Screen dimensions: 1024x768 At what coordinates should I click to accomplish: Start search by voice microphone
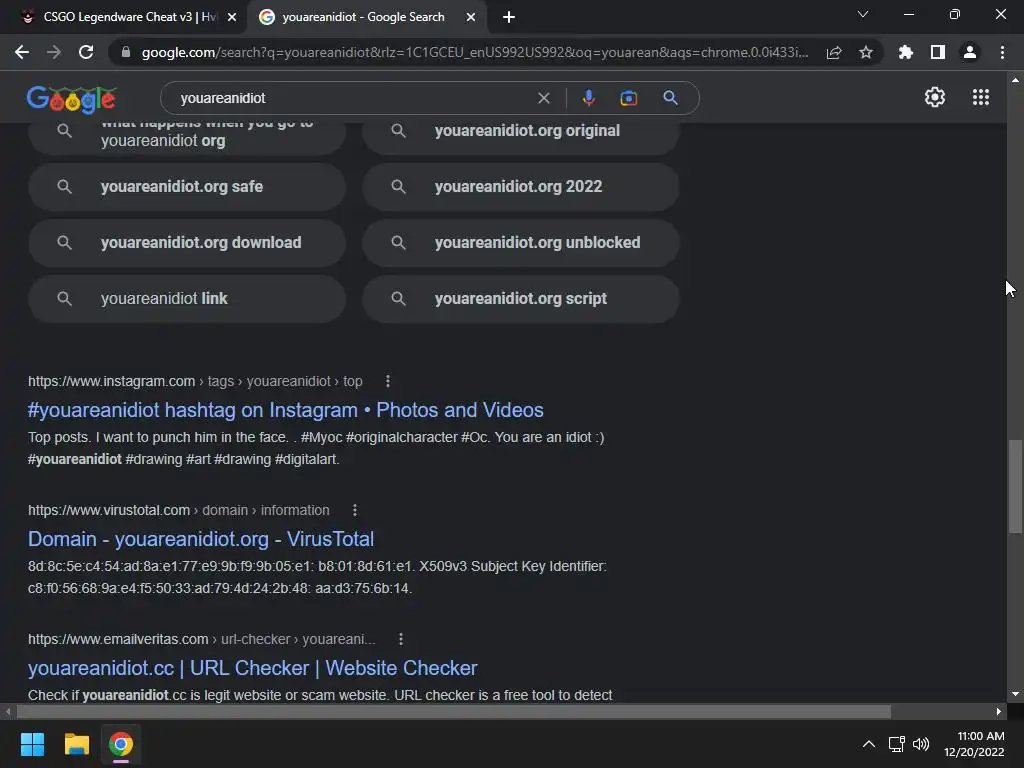click(588, 98)
